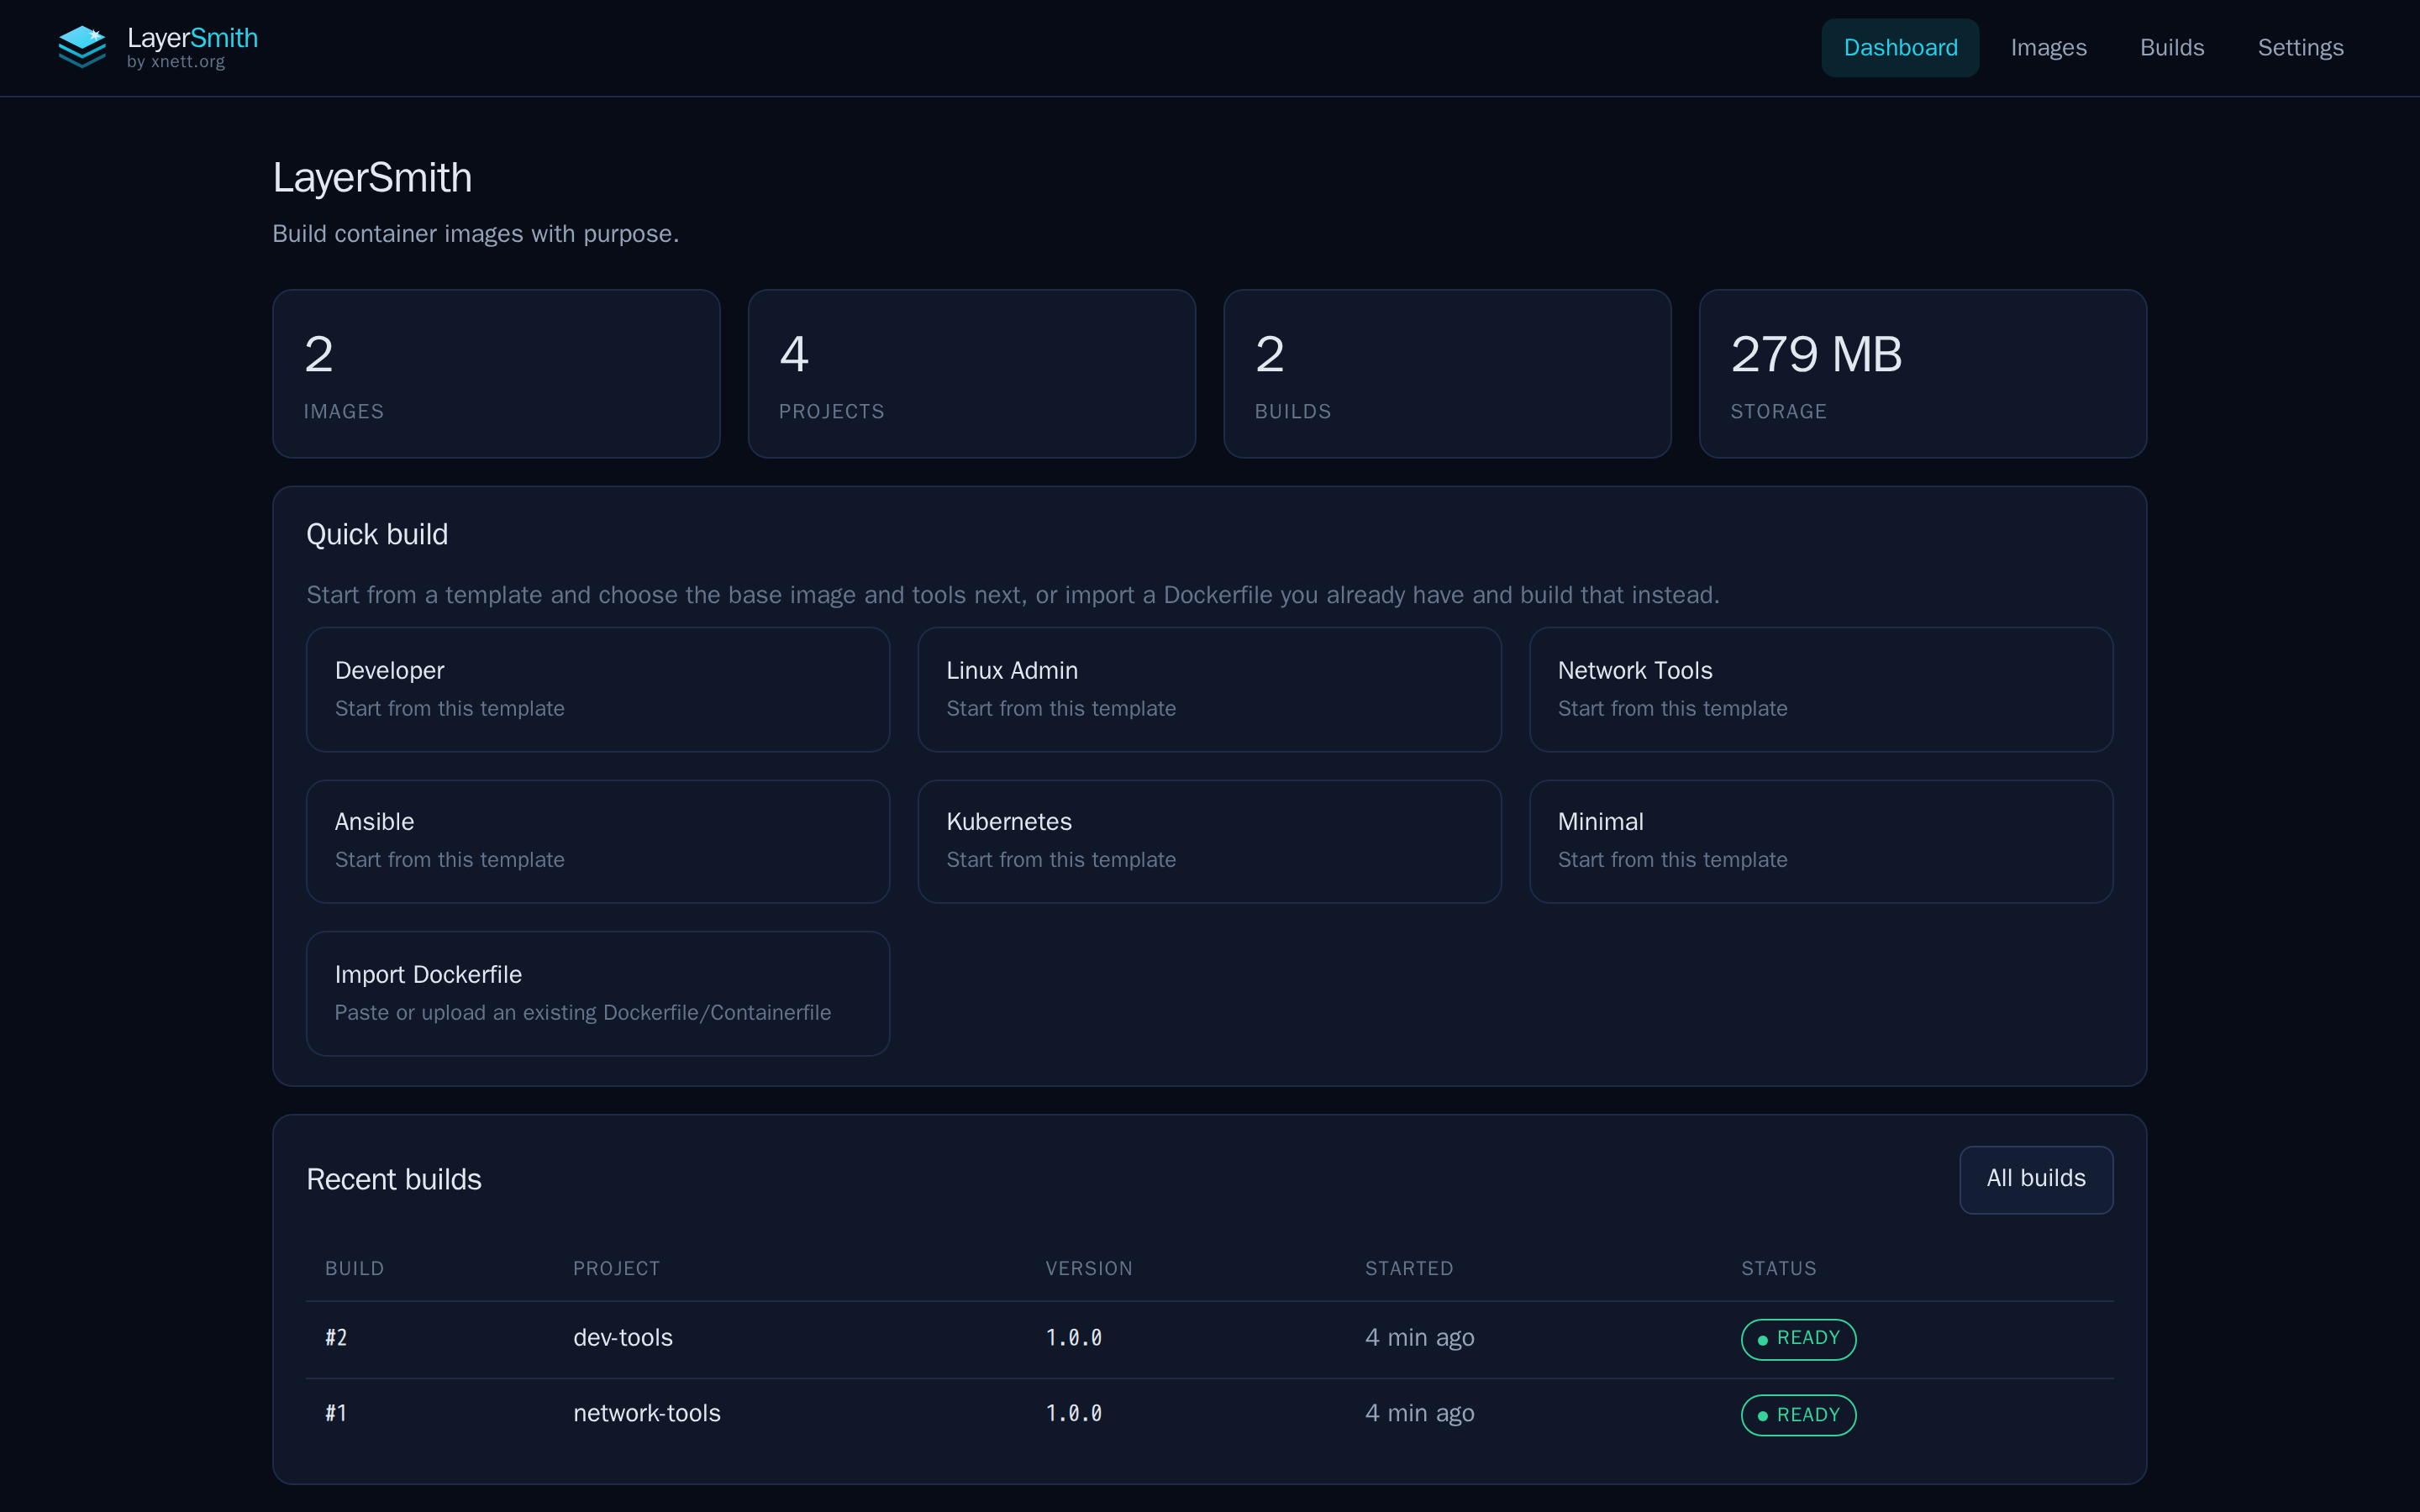Choose the Minimal template card

(1821, 841)
